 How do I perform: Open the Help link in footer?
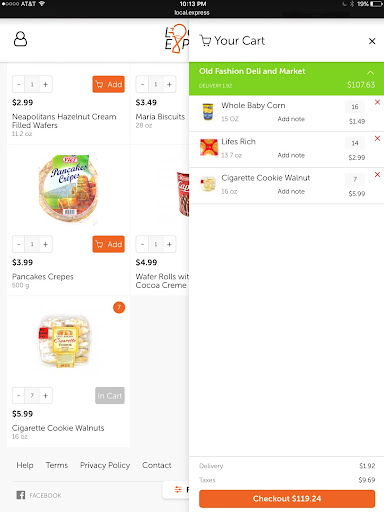(x=25, y=465)
